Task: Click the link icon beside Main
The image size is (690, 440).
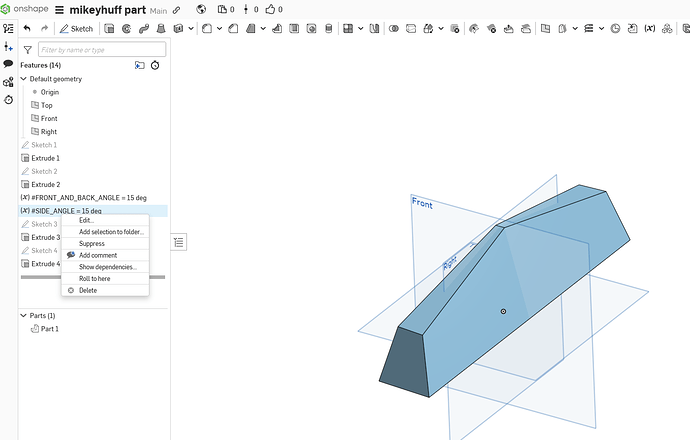Action: pos(176,10)
